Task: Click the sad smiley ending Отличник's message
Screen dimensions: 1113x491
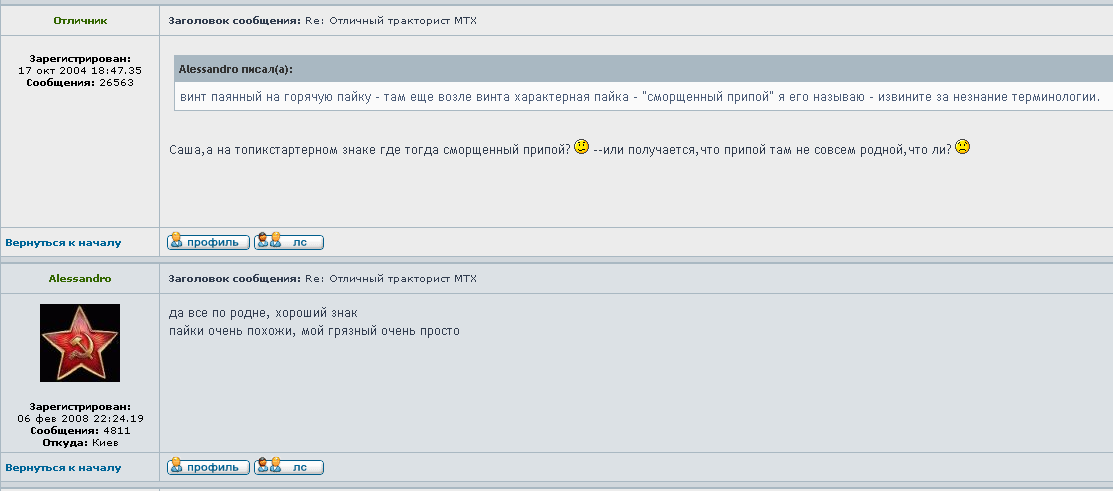Action: tap(962, 147)
